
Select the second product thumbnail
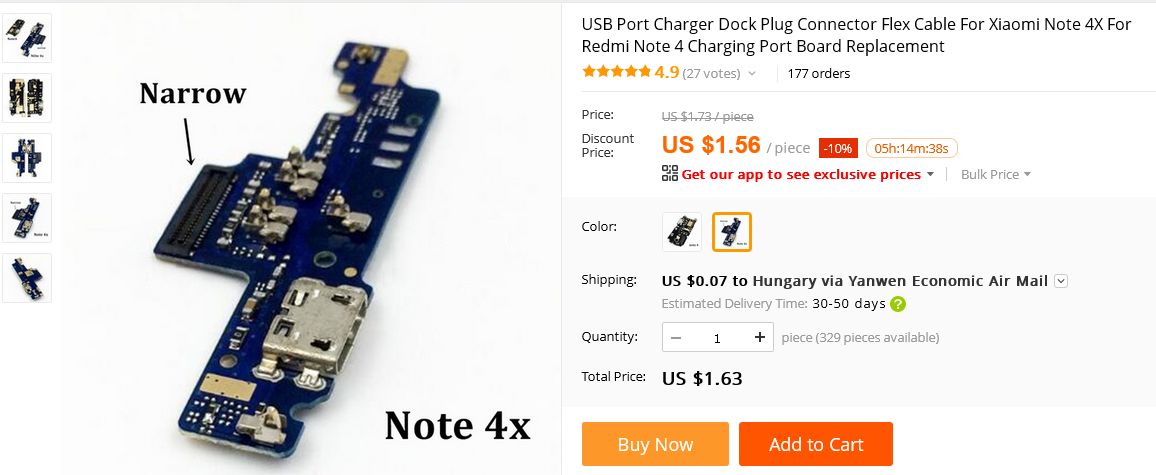coord(27,98)
